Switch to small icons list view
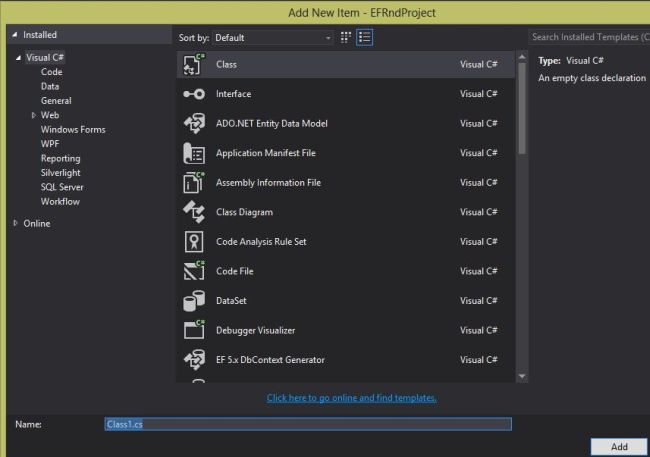Screen dimensions: 650x457 (364, 37)
